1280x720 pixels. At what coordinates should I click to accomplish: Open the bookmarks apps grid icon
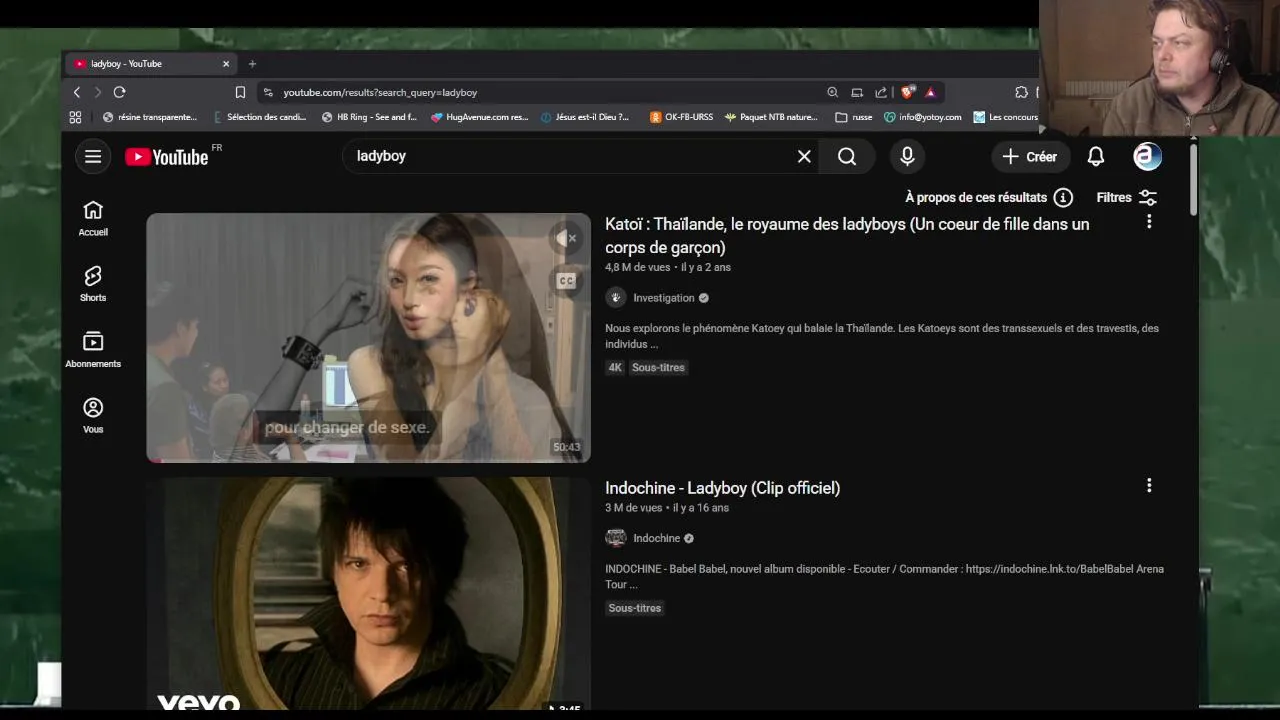[x=75, y=117]
